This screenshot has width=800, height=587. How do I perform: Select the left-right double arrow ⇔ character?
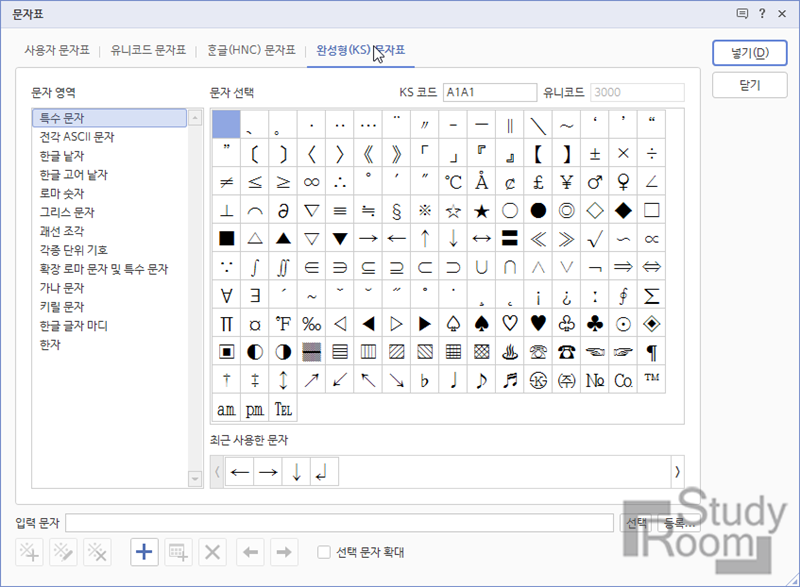point(652,267)
